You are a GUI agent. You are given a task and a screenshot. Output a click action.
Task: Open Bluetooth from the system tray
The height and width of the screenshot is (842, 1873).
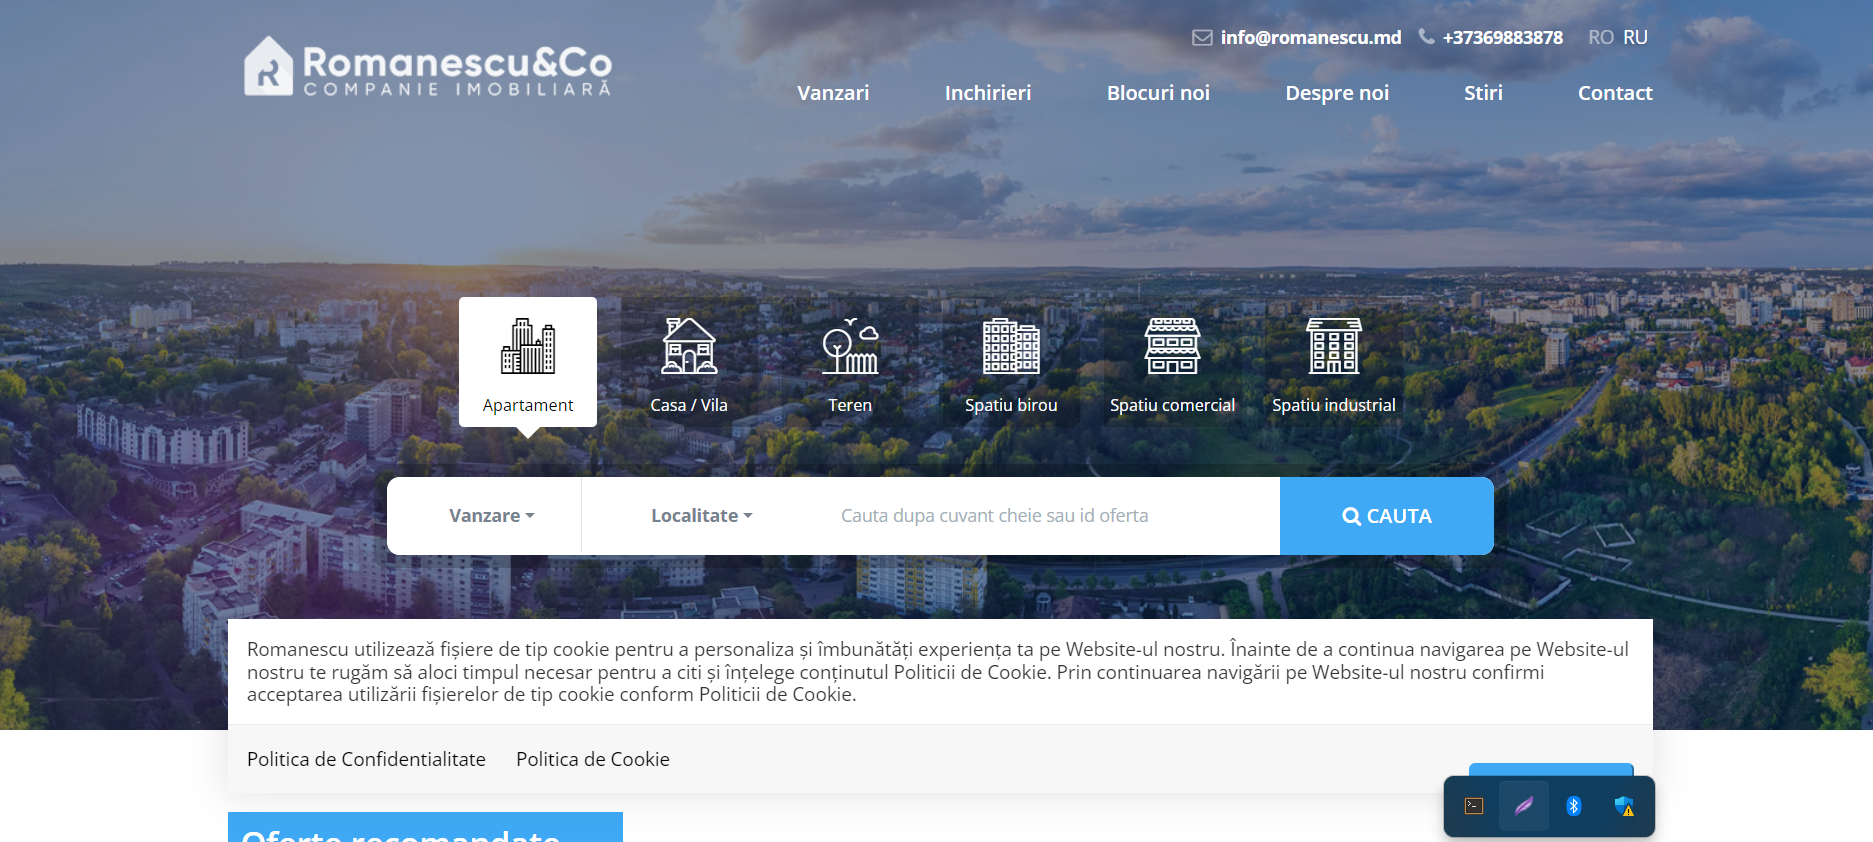tap(1573, 806)
